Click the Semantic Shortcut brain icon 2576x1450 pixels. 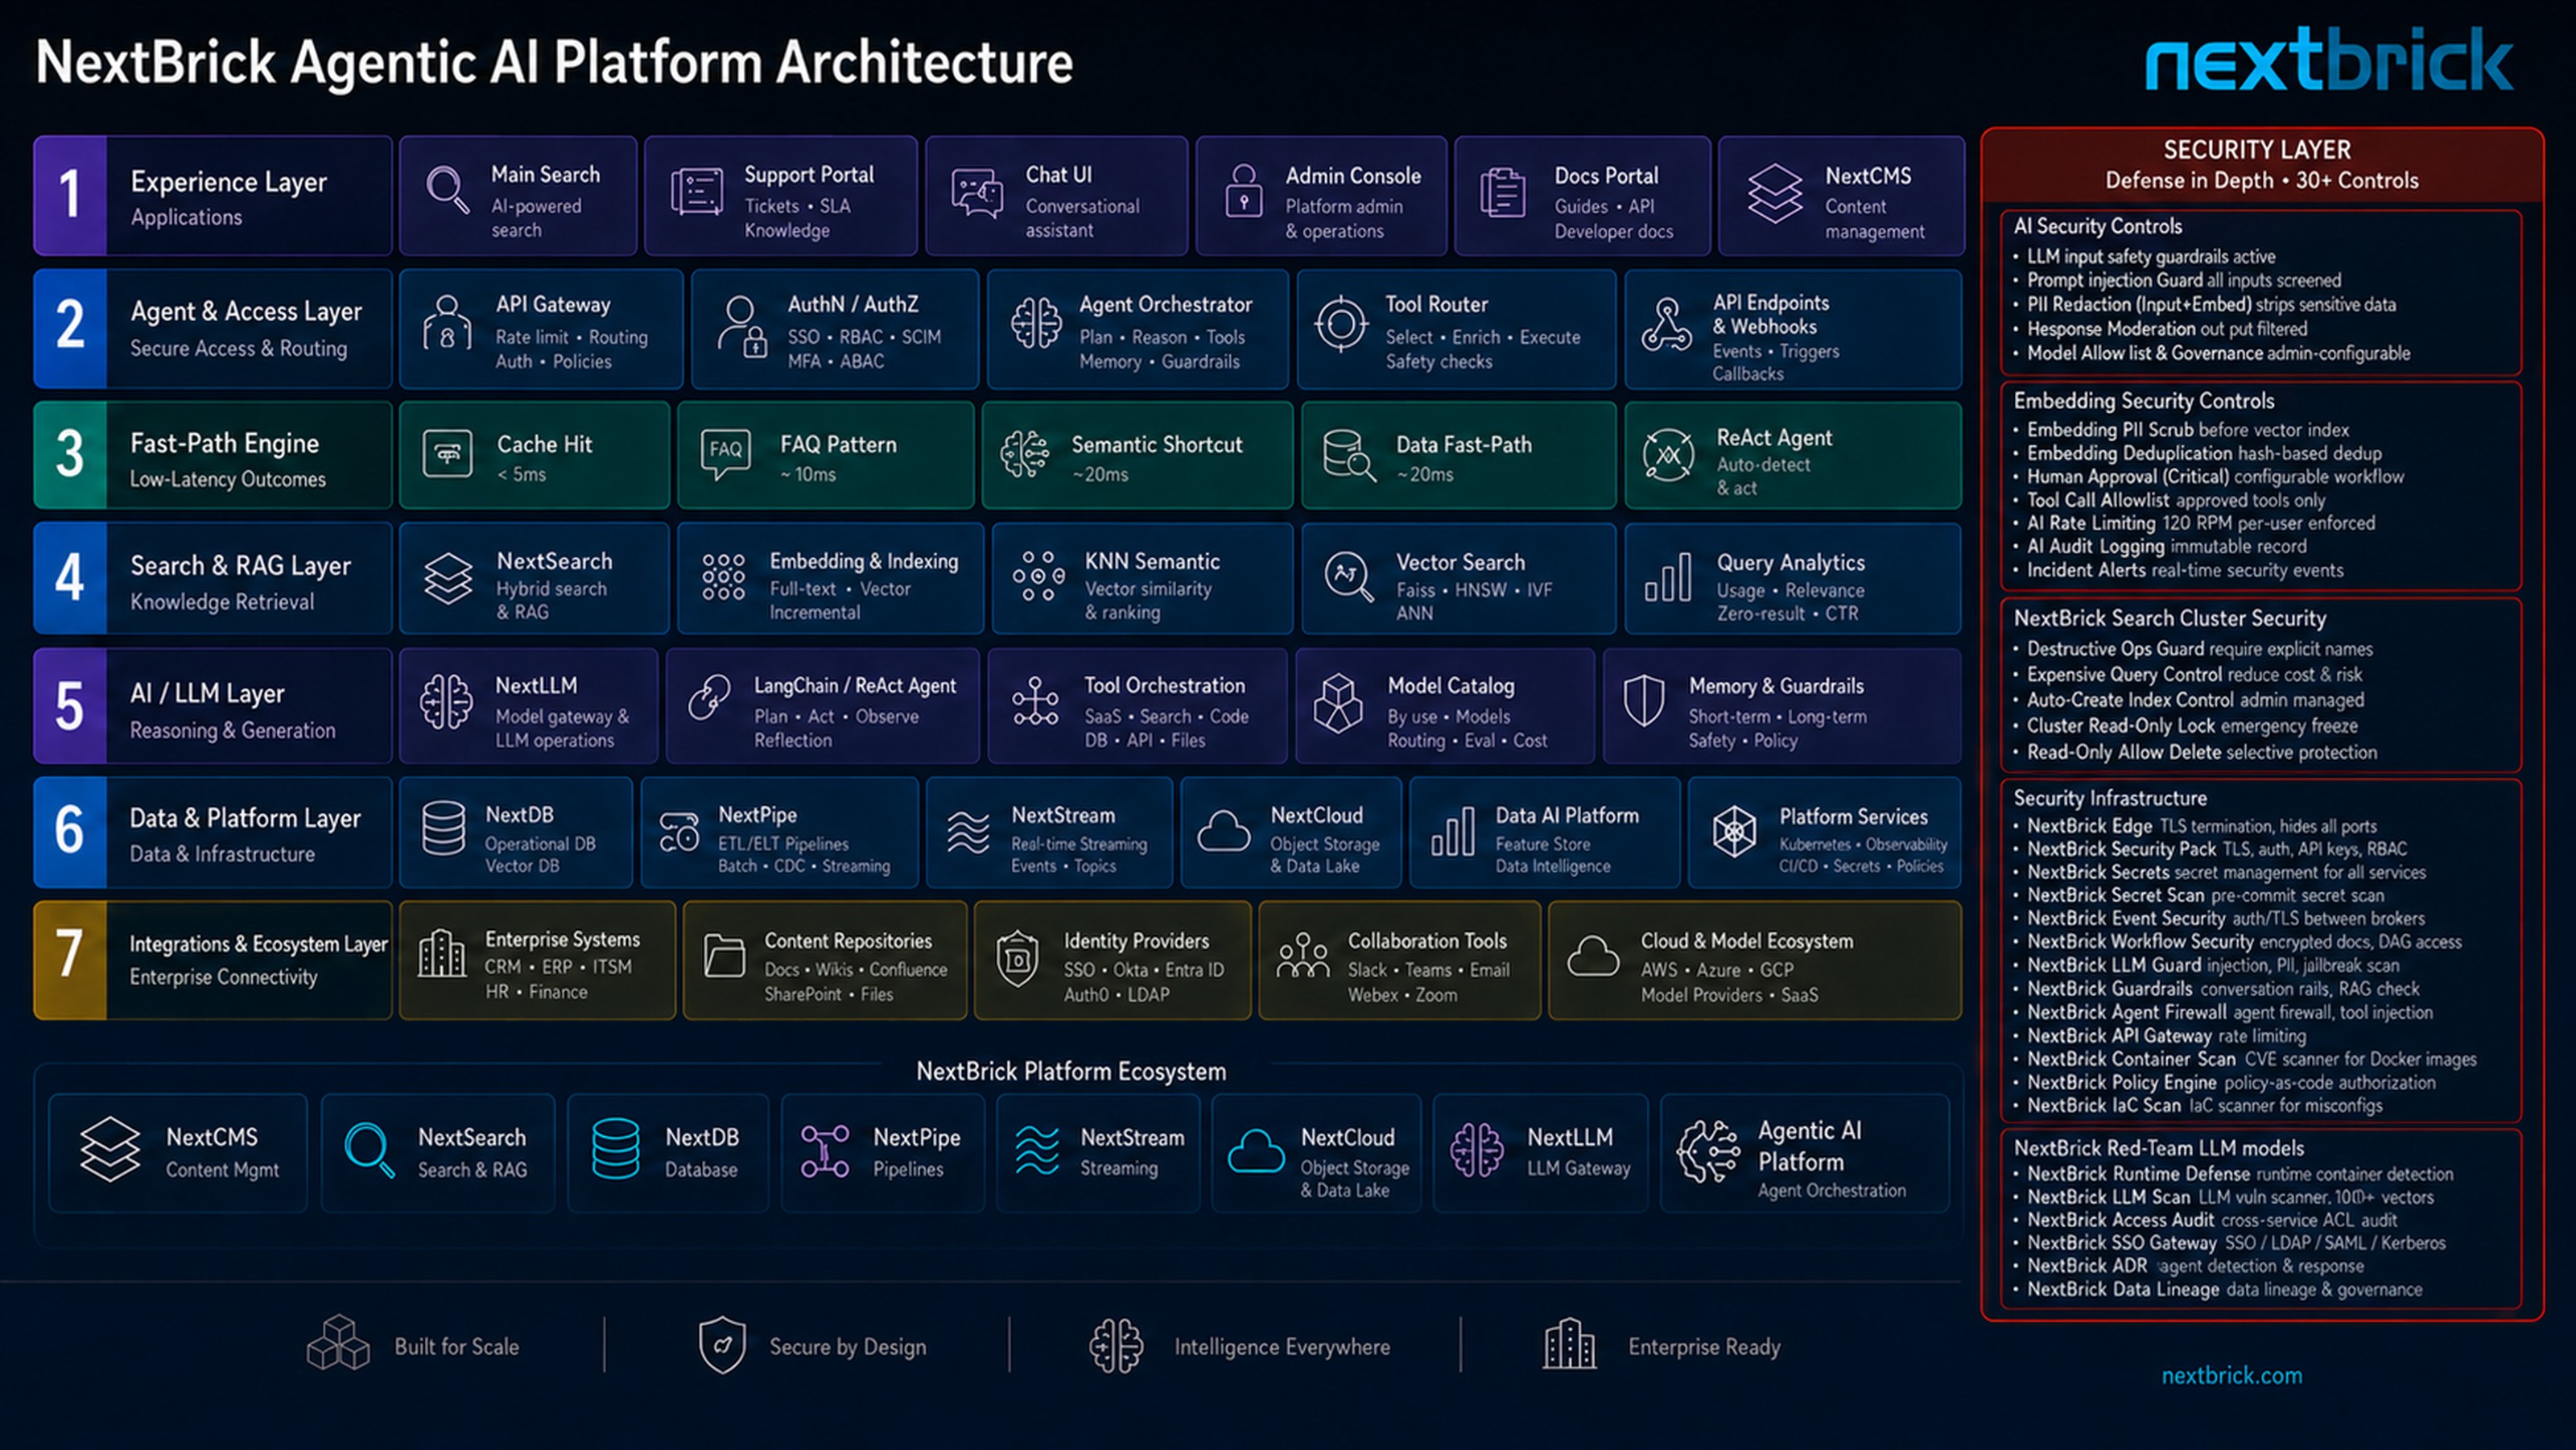click(x=1024, y=454)
